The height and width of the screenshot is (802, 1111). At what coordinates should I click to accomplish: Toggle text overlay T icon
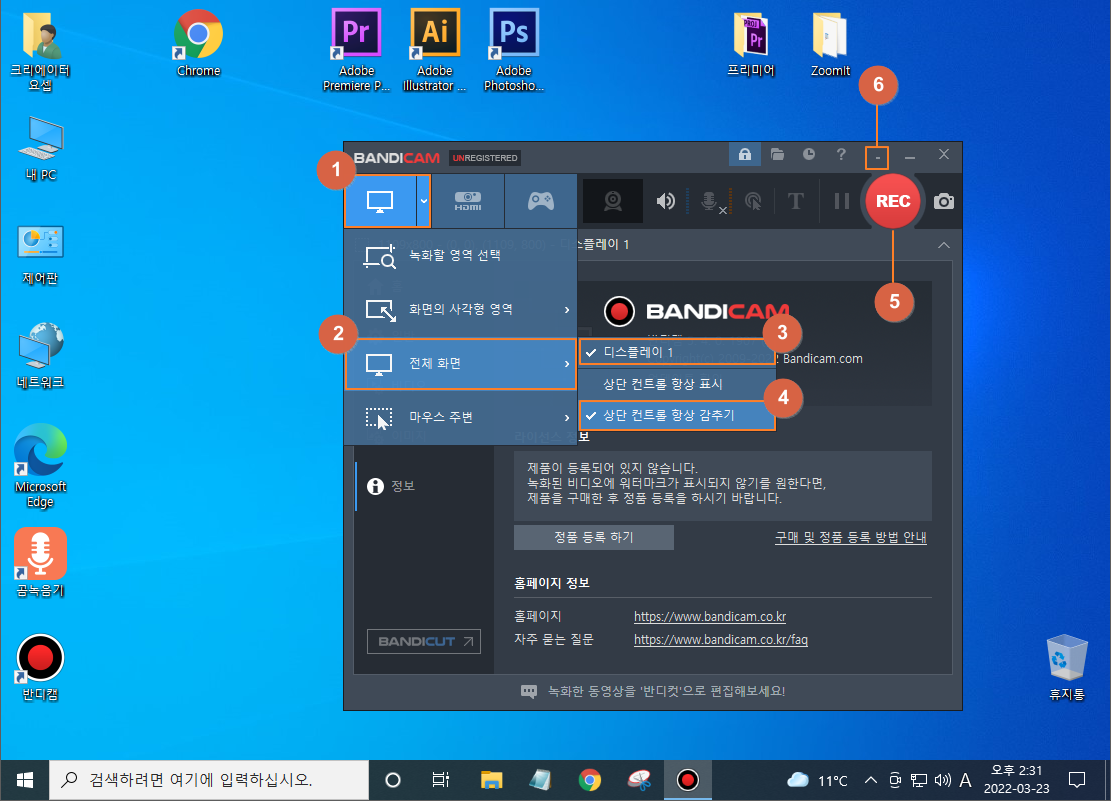796,201
